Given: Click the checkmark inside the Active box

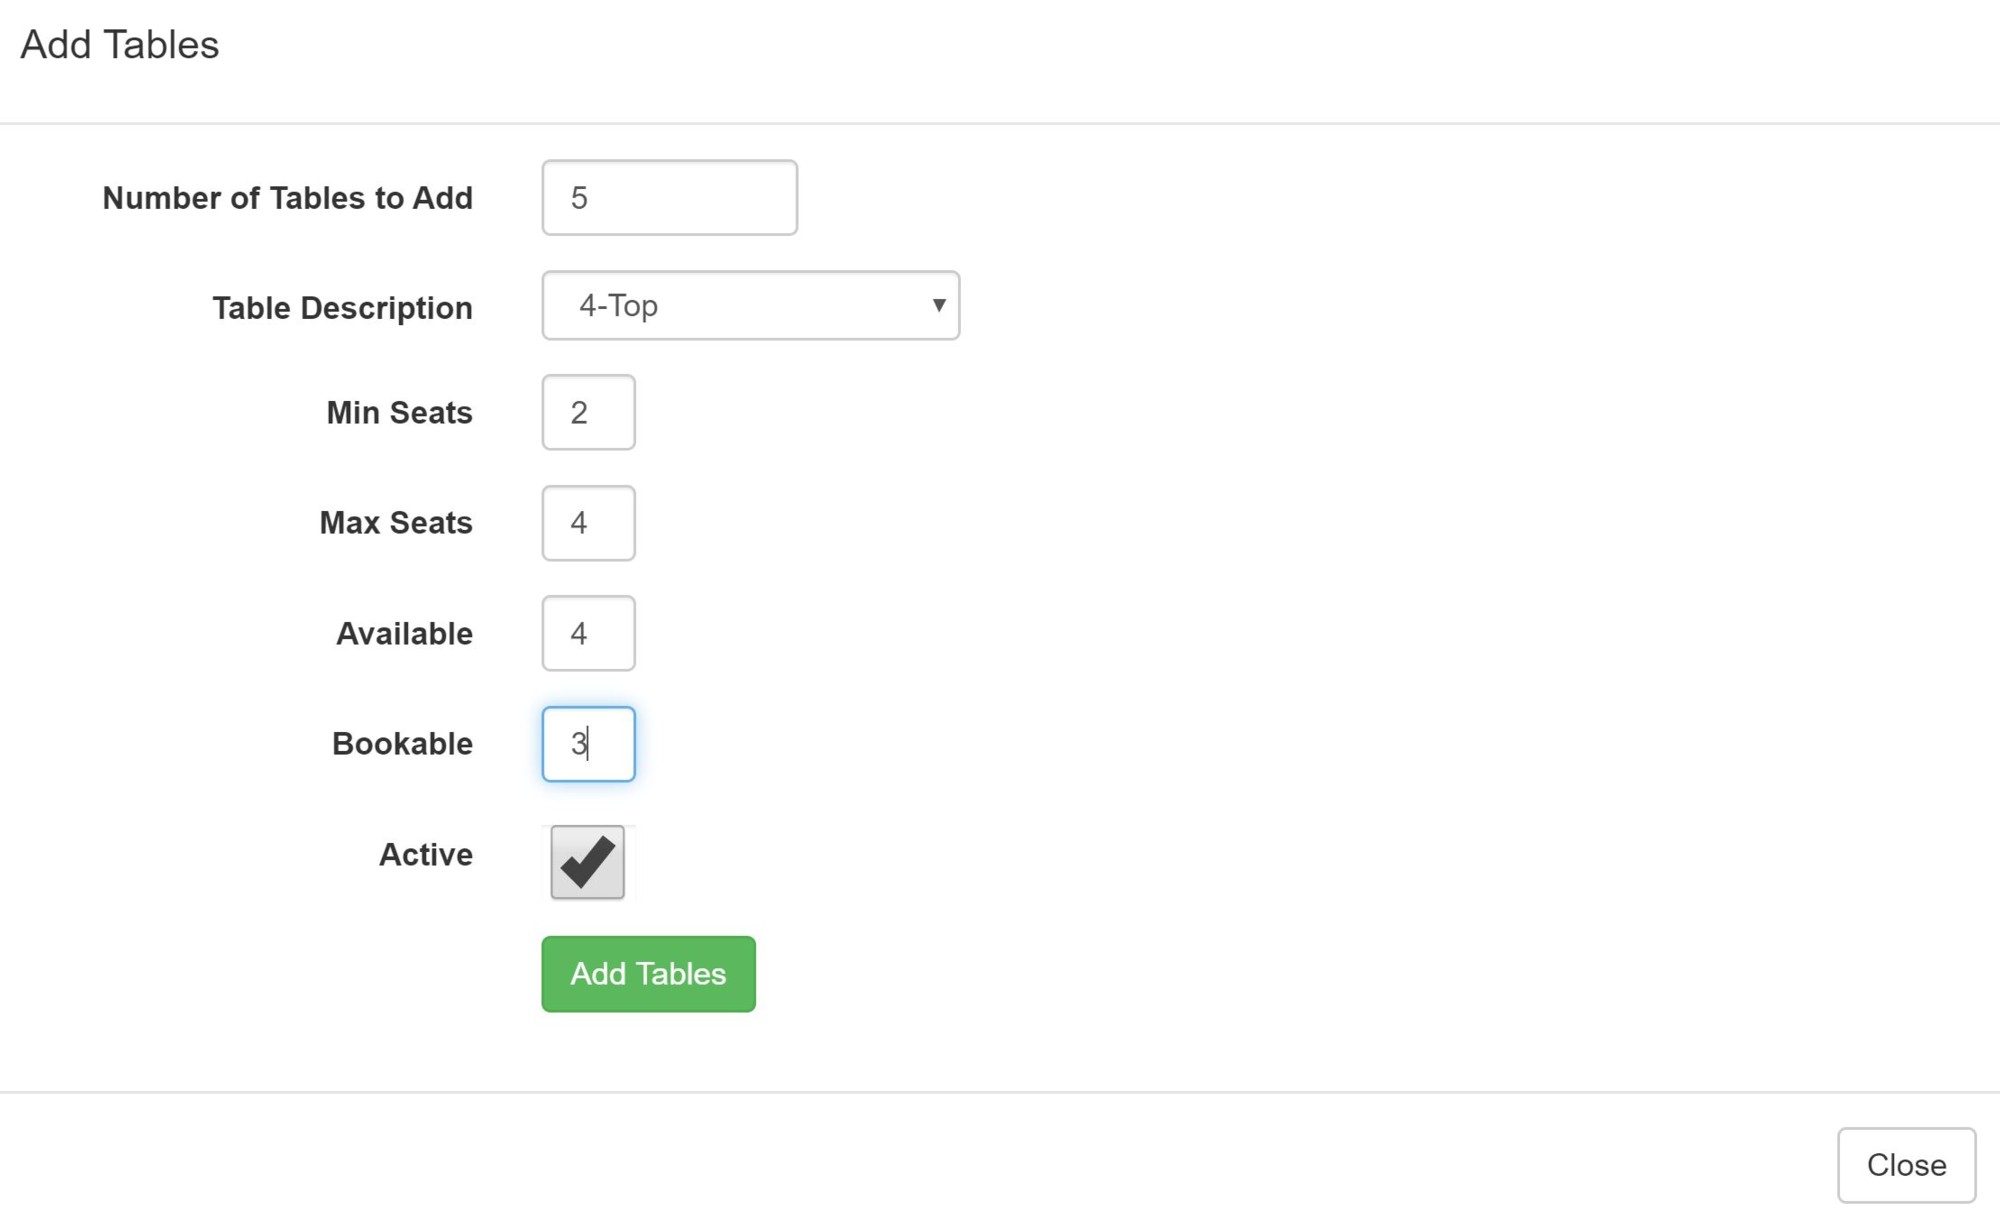Looking at the screenshot, I should [x=588, y=862].
